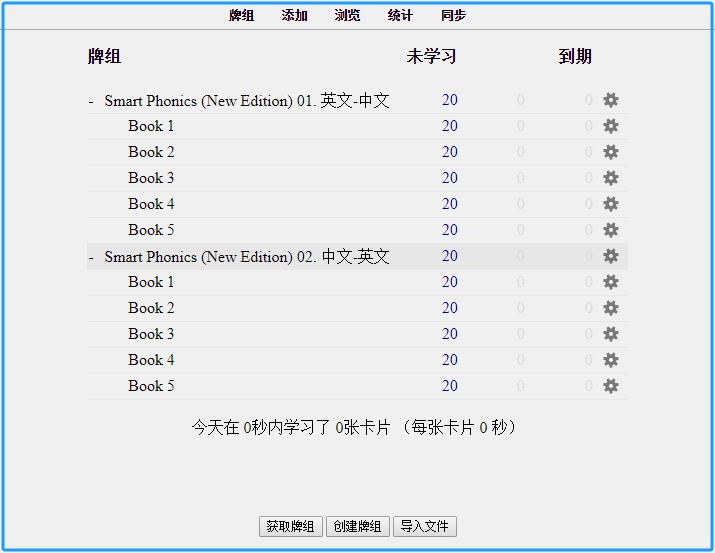The width and height of the screenshot is (715, 553).
Task: Open gear for Book 5 under 英文-中文 deck
Action: click(x=611, y=230)
